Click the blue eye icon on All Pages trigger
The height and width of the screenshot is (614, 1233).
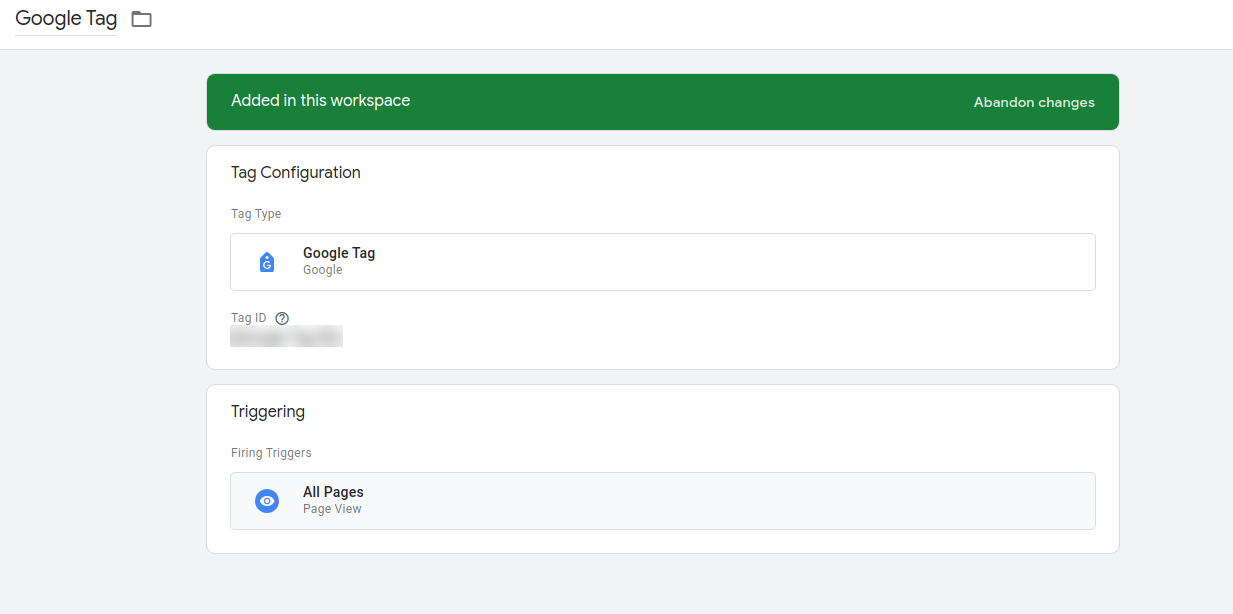(266, 500)
